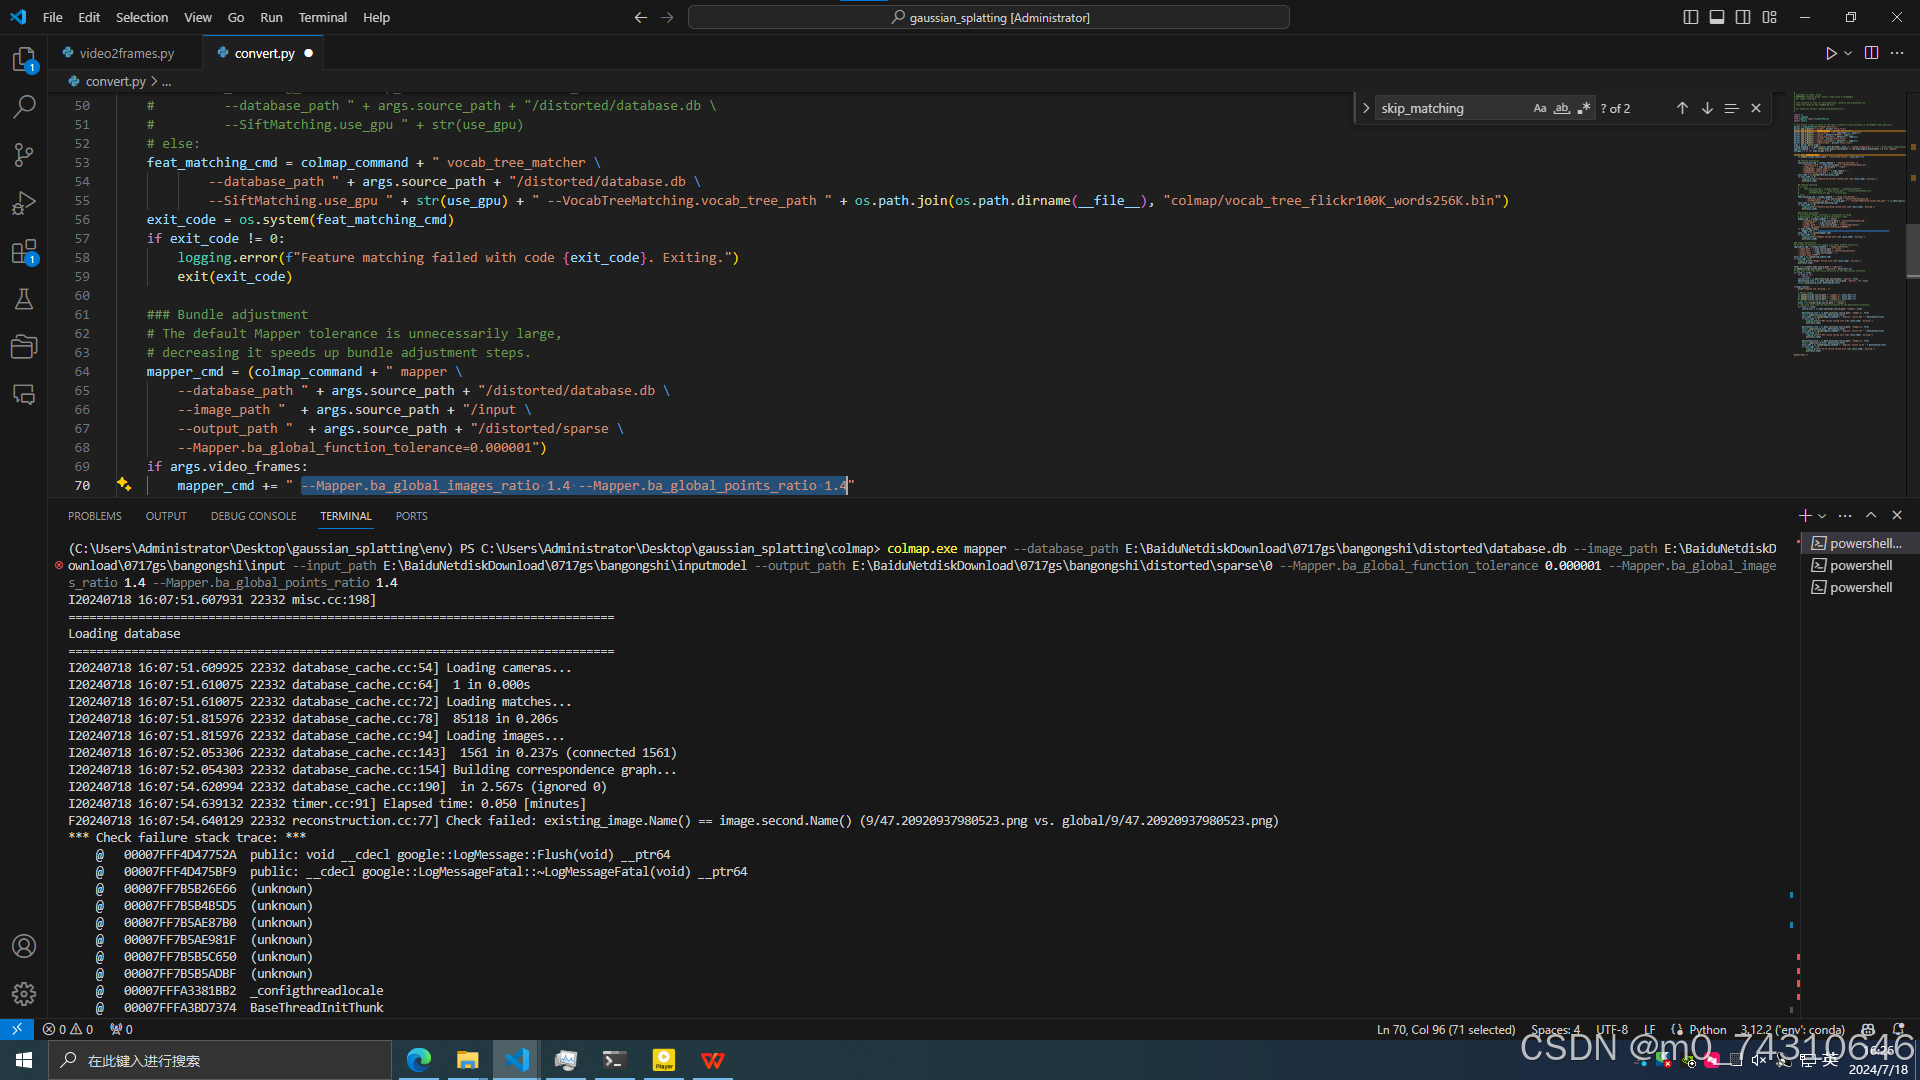
Task: Click the Spaces: 4 indentation setting
Action: (1555, 1029)
